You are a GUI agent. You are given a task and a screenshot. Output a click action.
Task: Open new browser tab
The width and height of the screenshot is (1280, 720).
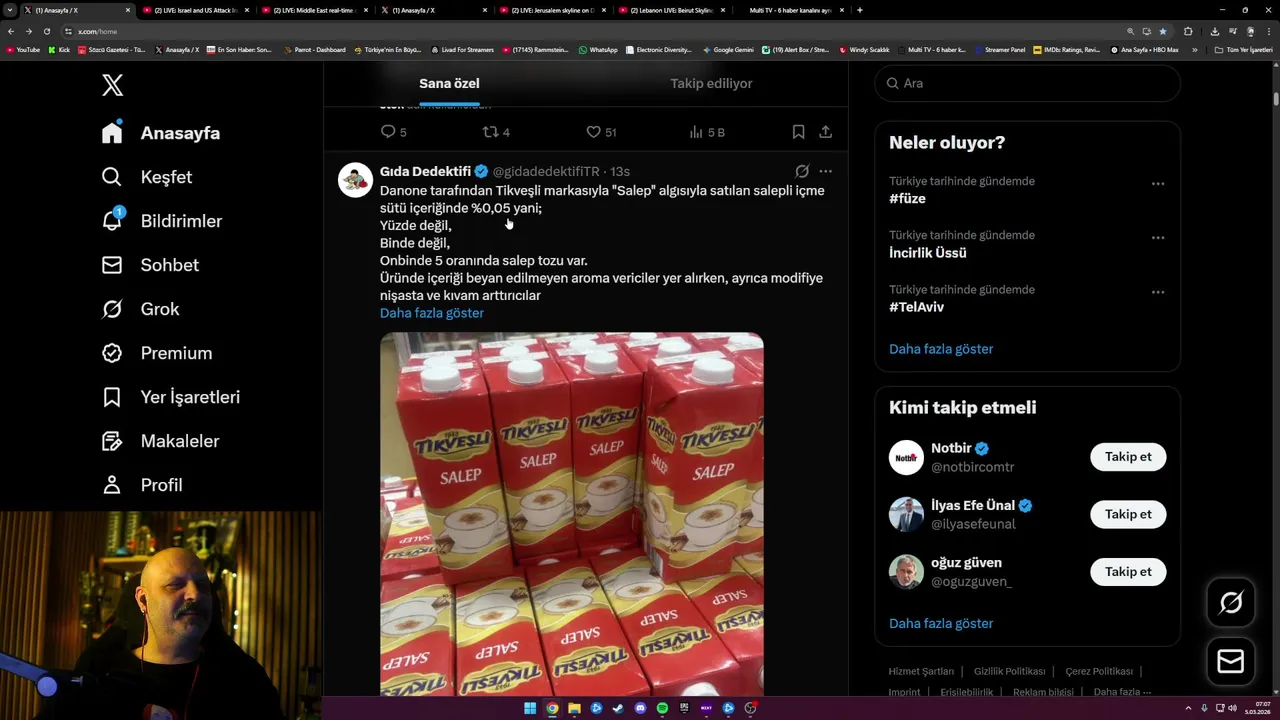(860, 10)
